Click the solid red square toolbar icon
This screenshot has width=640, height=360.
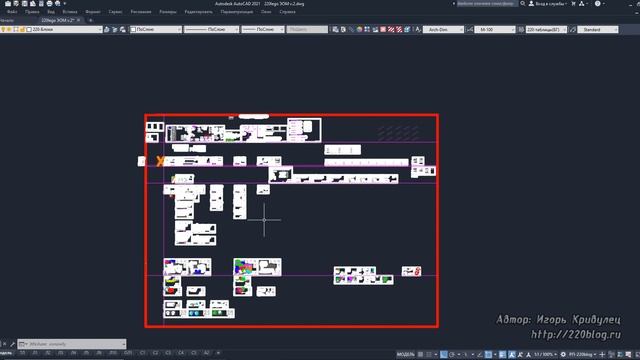tap(383, 29)
